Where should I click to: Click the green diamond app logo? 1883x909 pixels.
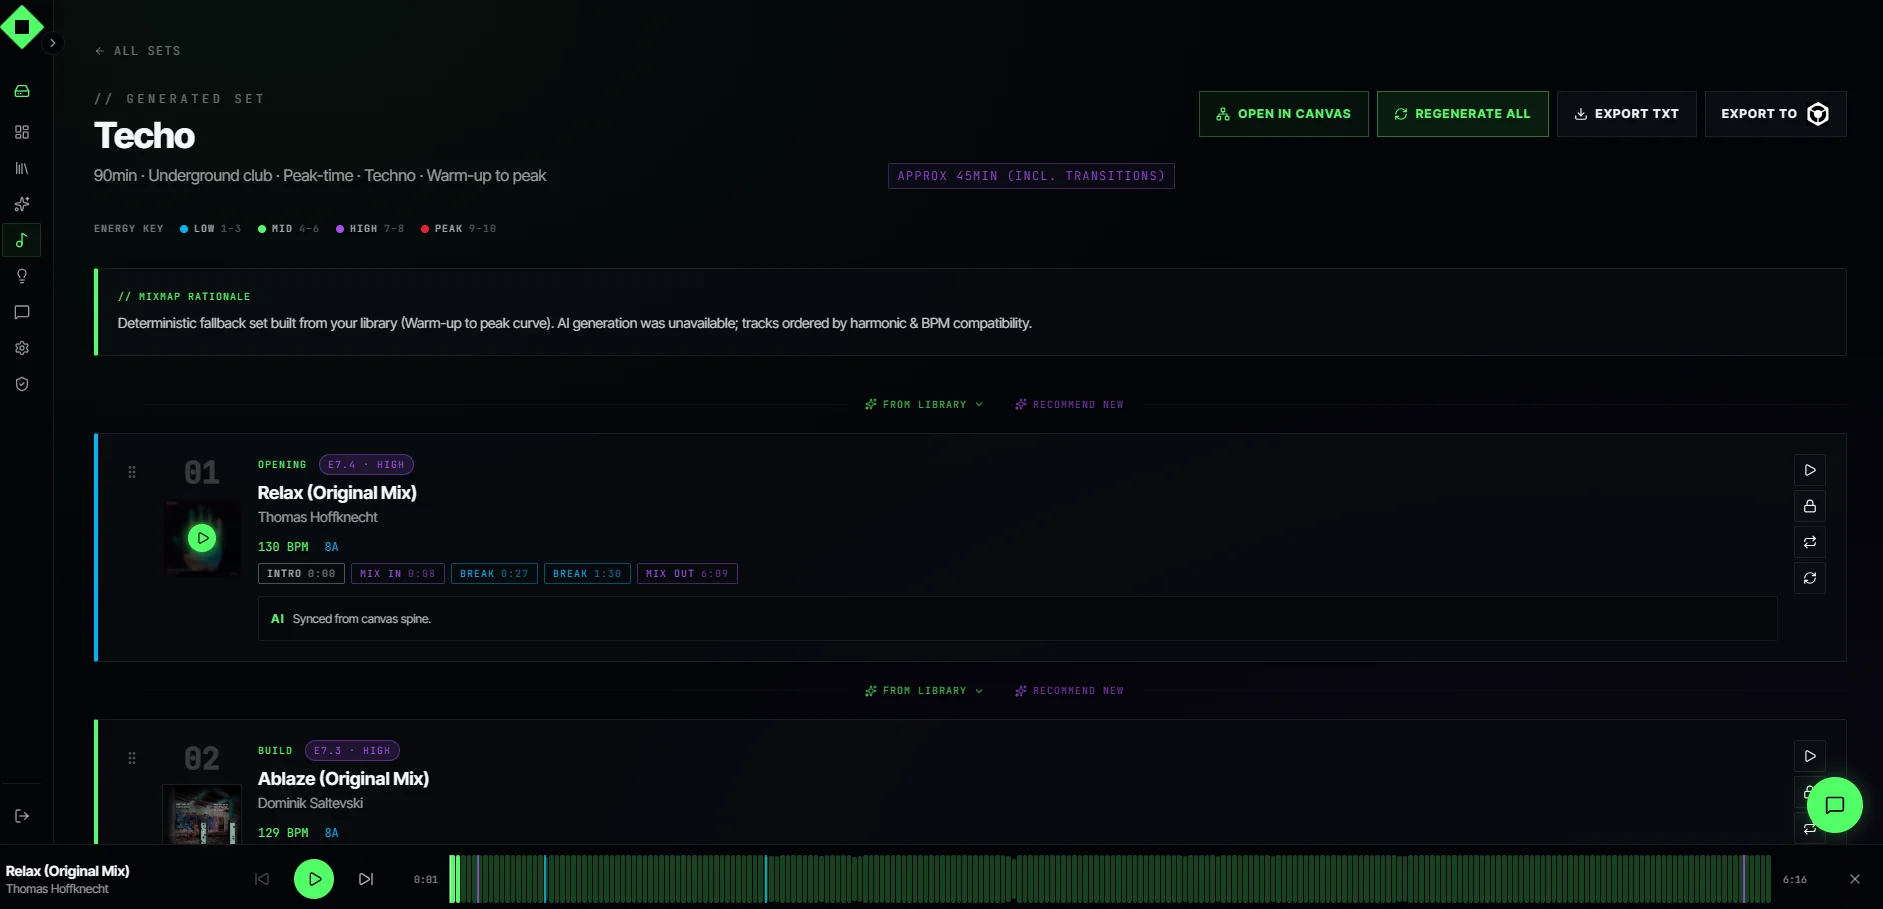click(22, 26)
